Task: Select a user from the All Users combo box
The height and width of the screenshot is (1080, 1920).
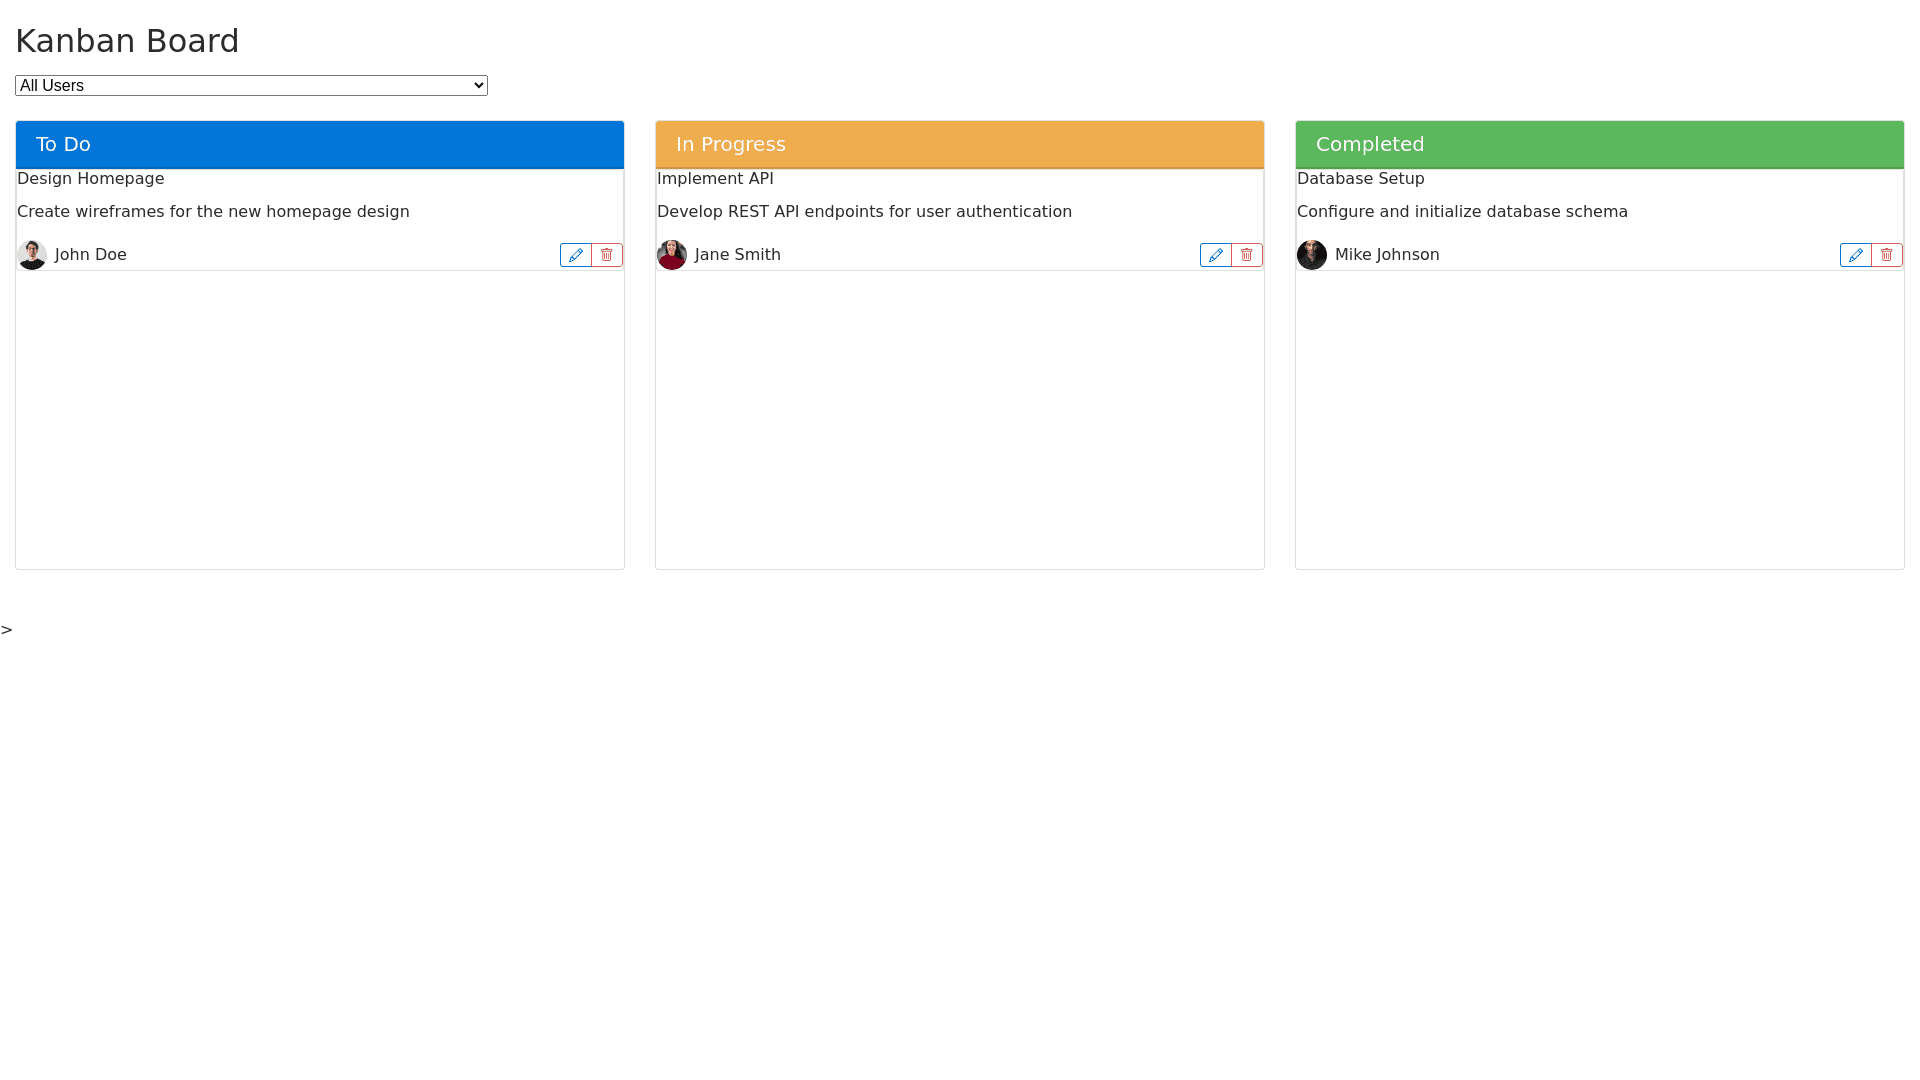Action: 251,85
